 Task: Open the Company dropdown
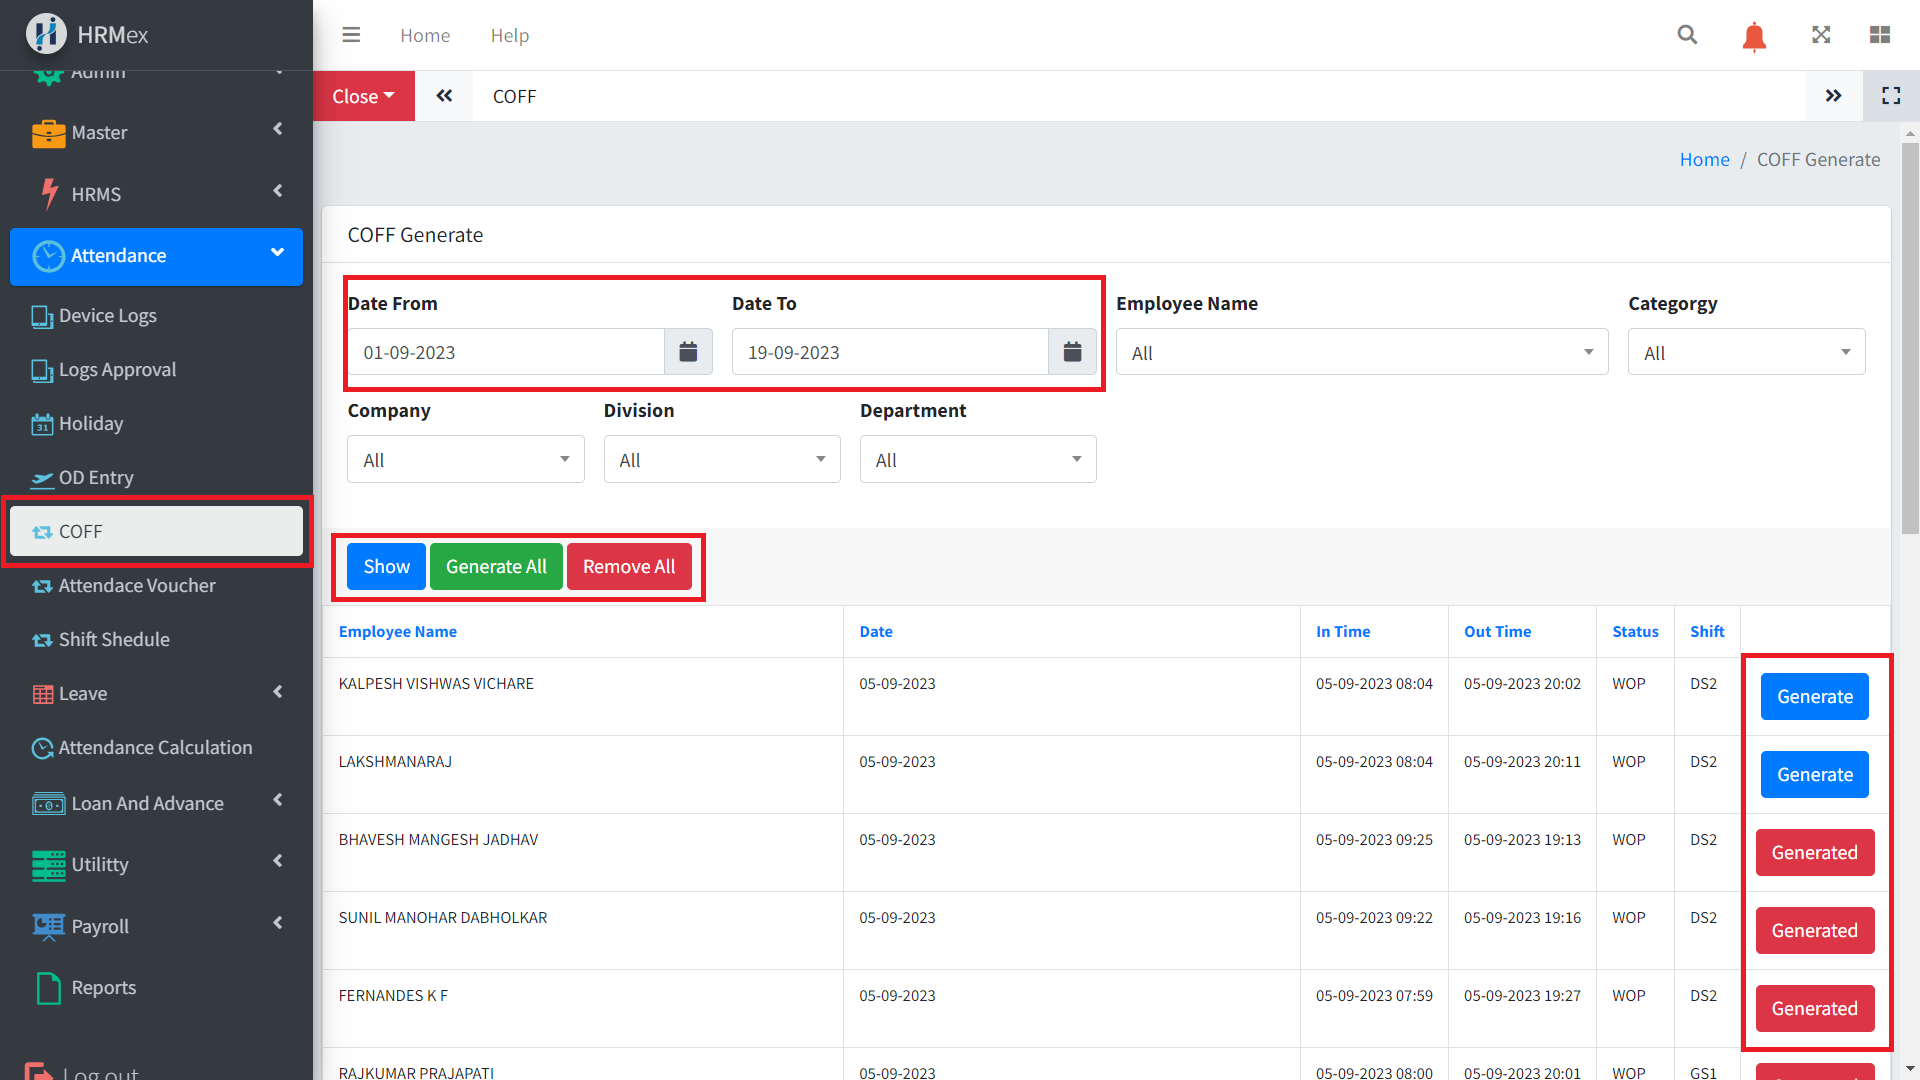tap(465, 460)
